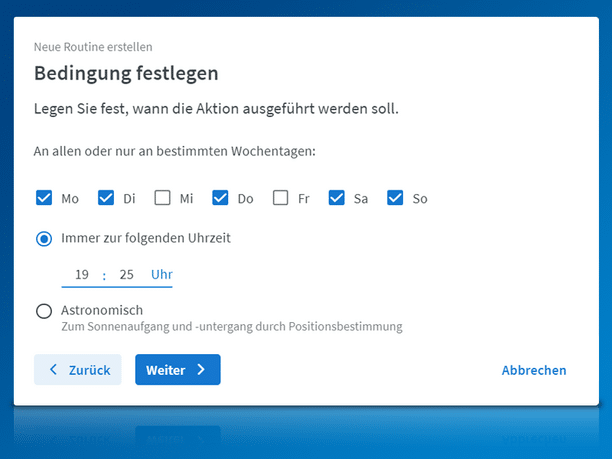Uncheck the So weekday checkbox

(395, 198)
